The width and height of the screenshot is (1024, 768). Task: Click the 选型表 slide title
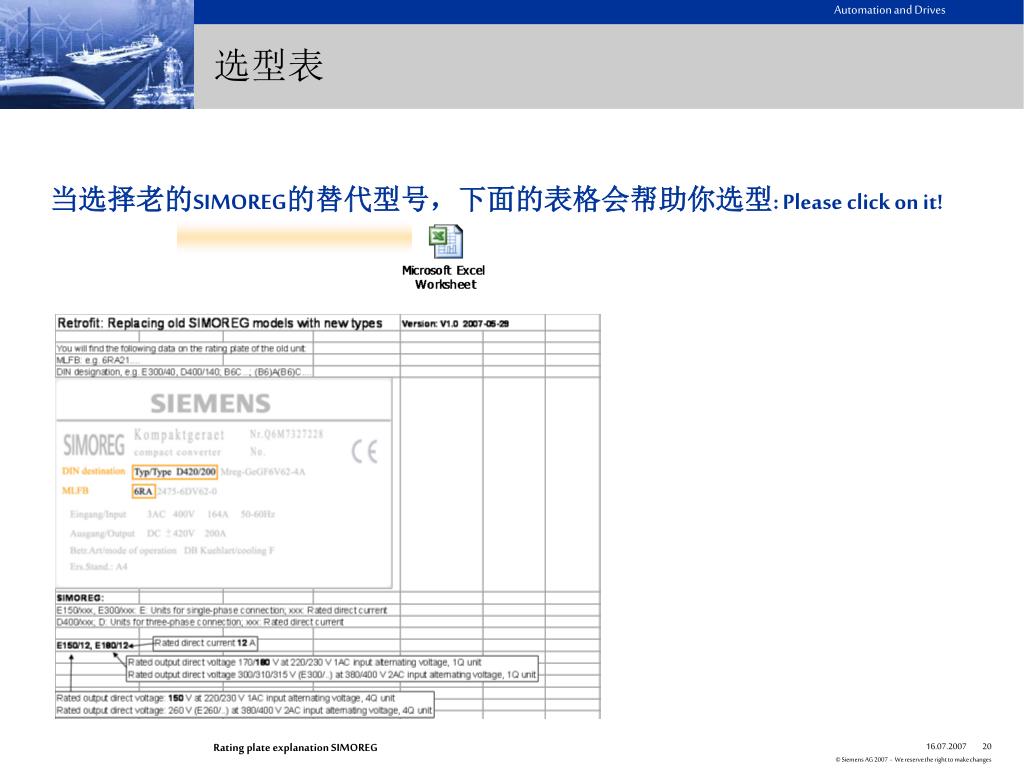tap(269, 65)
